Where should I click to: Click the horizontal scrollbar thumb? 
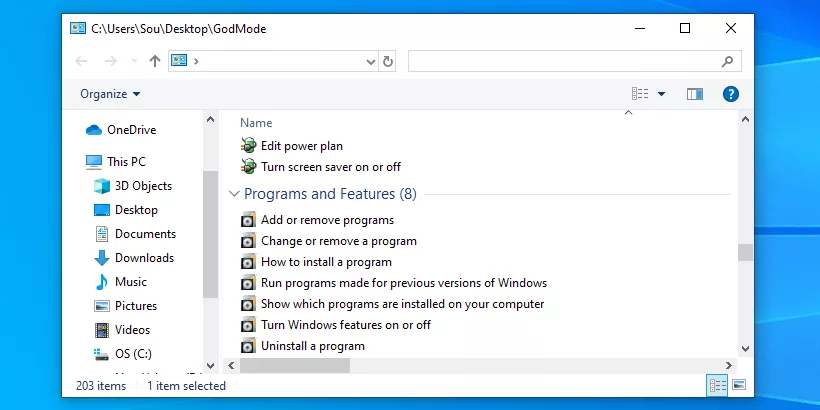pyautogui.click(x=295, y=366)
